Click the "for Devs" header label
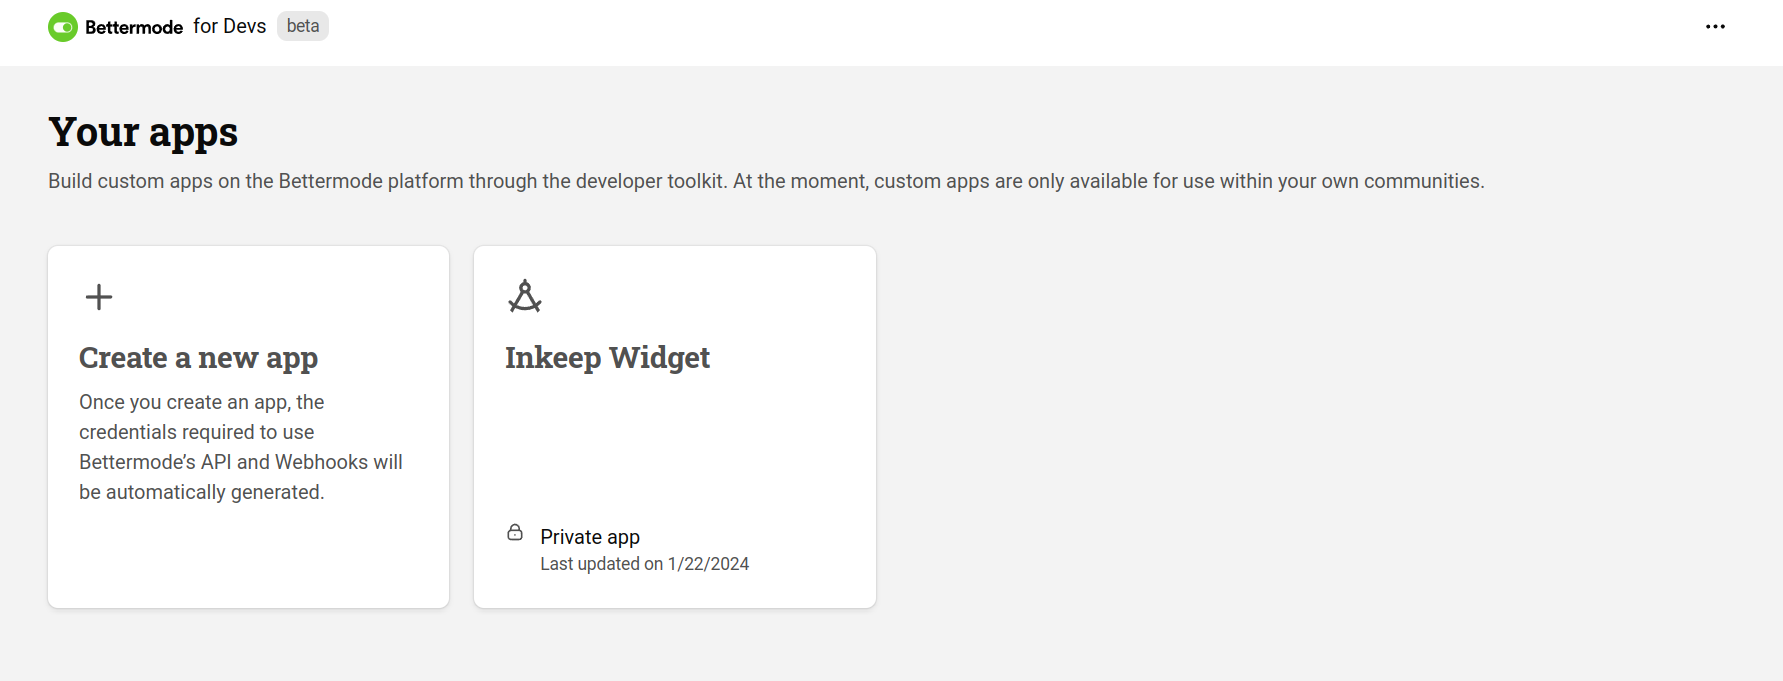The image size is (1783, 681). coord(229,26)
